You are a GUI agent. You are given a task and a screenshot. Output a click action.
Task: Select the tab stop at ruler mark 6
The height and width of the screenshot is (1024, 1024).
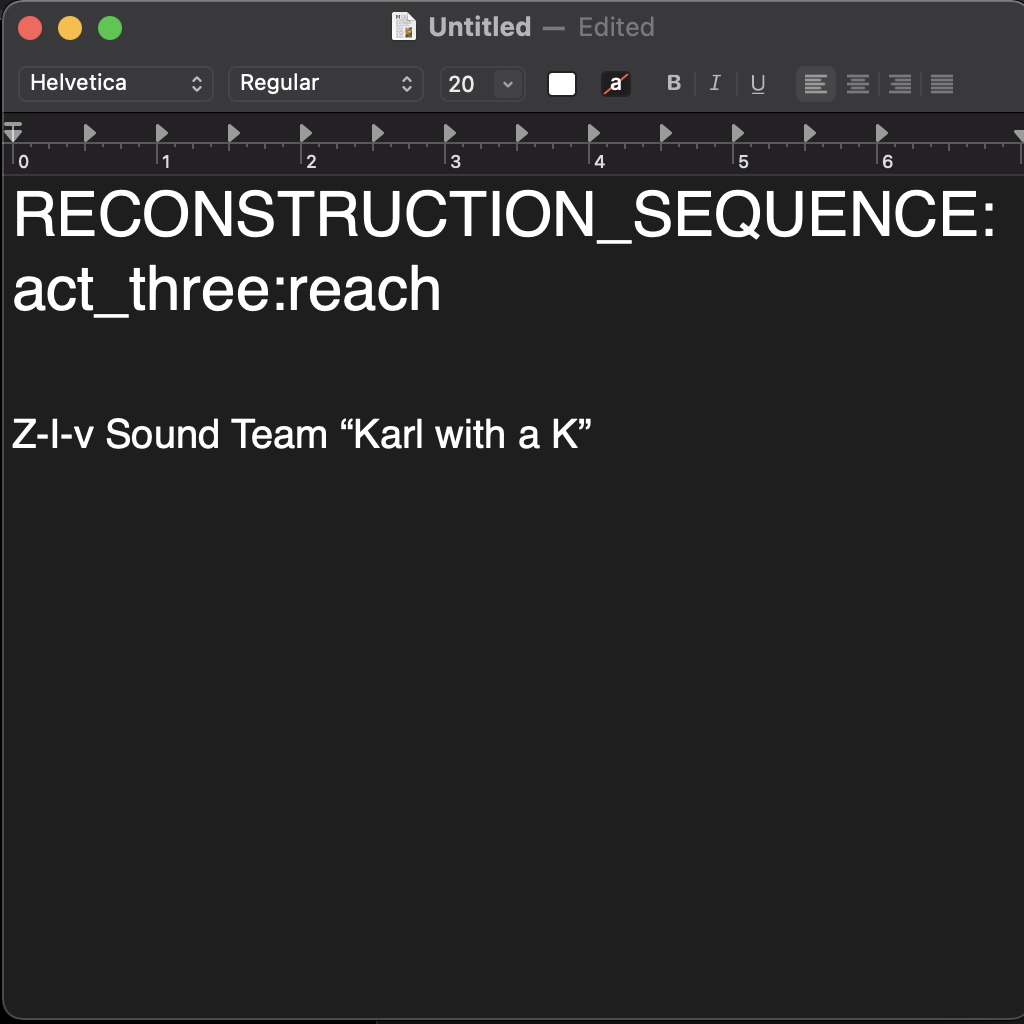[882, 133]
